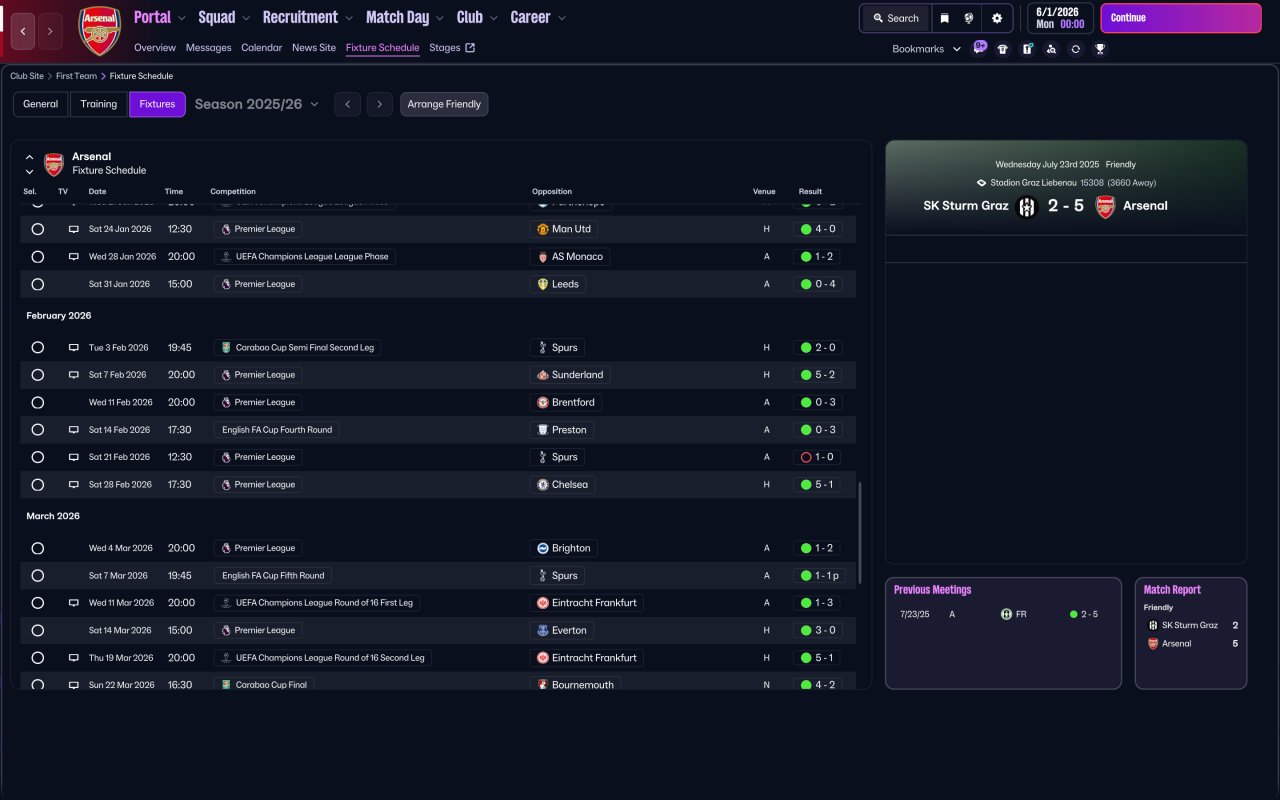Click the Brentford club badge

coord(543,402)
